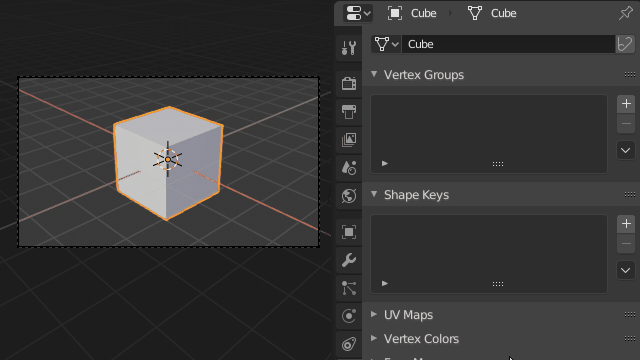
Task: Collapse the Vertex Groups panel
Action: (x=374, y=74)
